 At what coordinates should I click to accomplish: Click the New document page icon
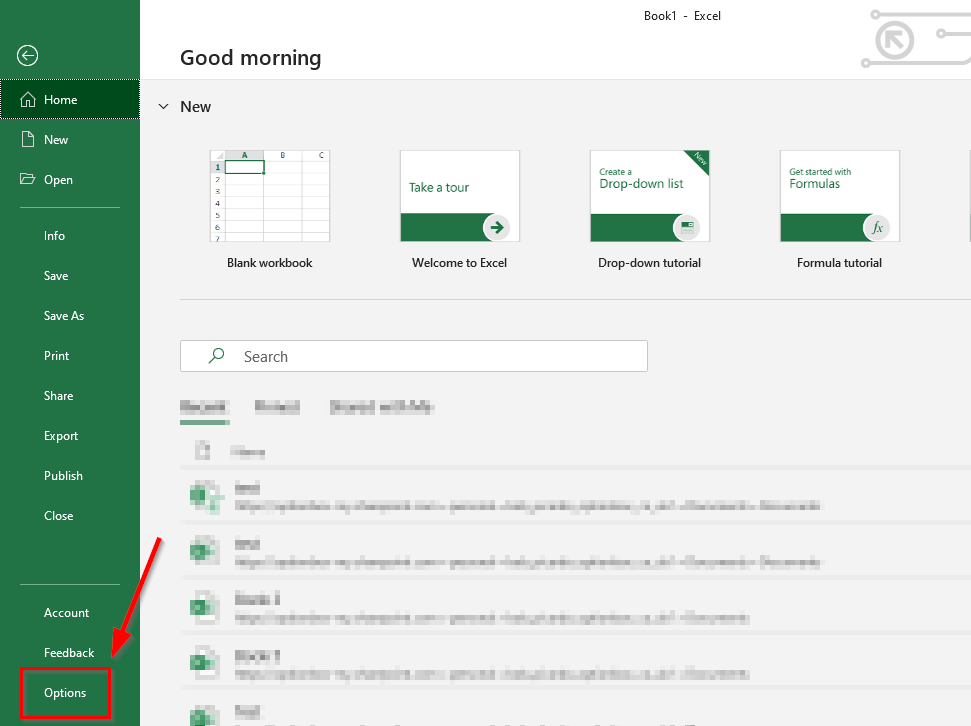[x=28, y=139]
